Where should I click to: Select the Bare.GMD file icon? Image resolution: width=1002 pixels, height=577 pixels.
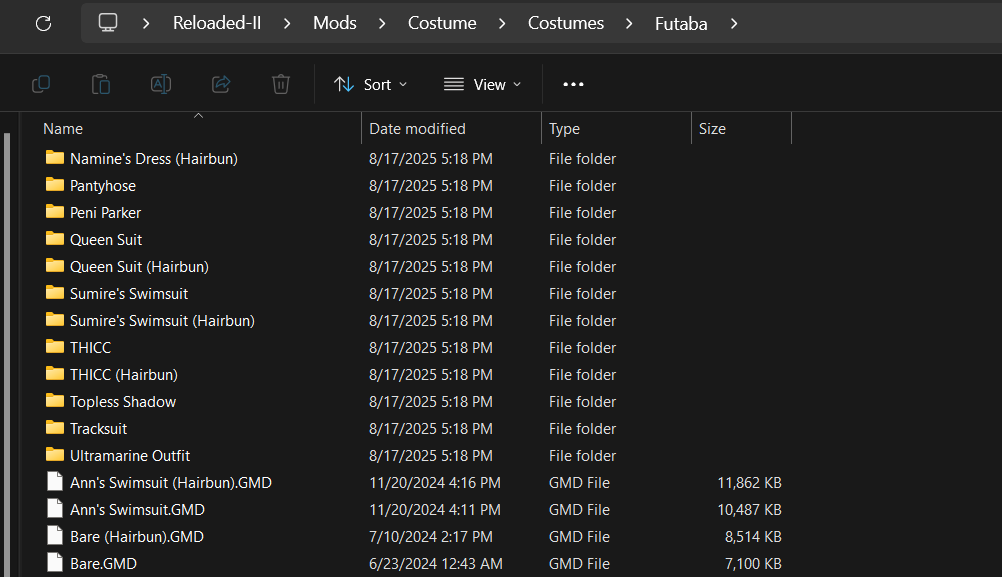click(55, 562)
